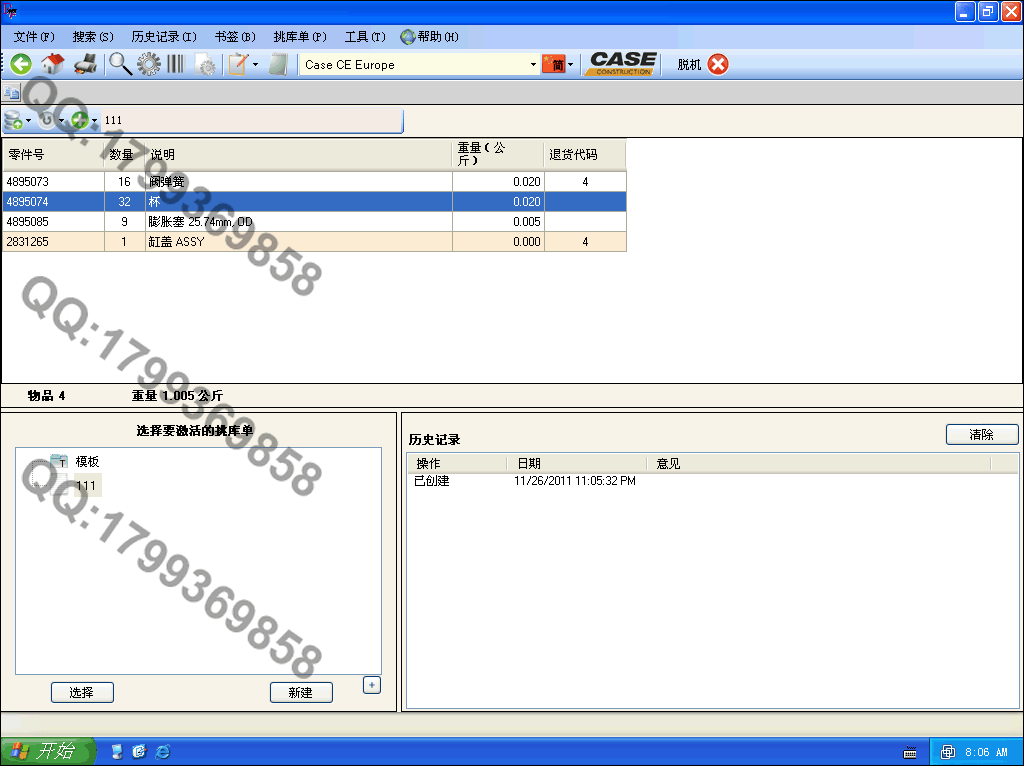This screenshot has height=766, width=1024.
Task: Click the CASE Construction logo
Action: (x=622, y=64)
